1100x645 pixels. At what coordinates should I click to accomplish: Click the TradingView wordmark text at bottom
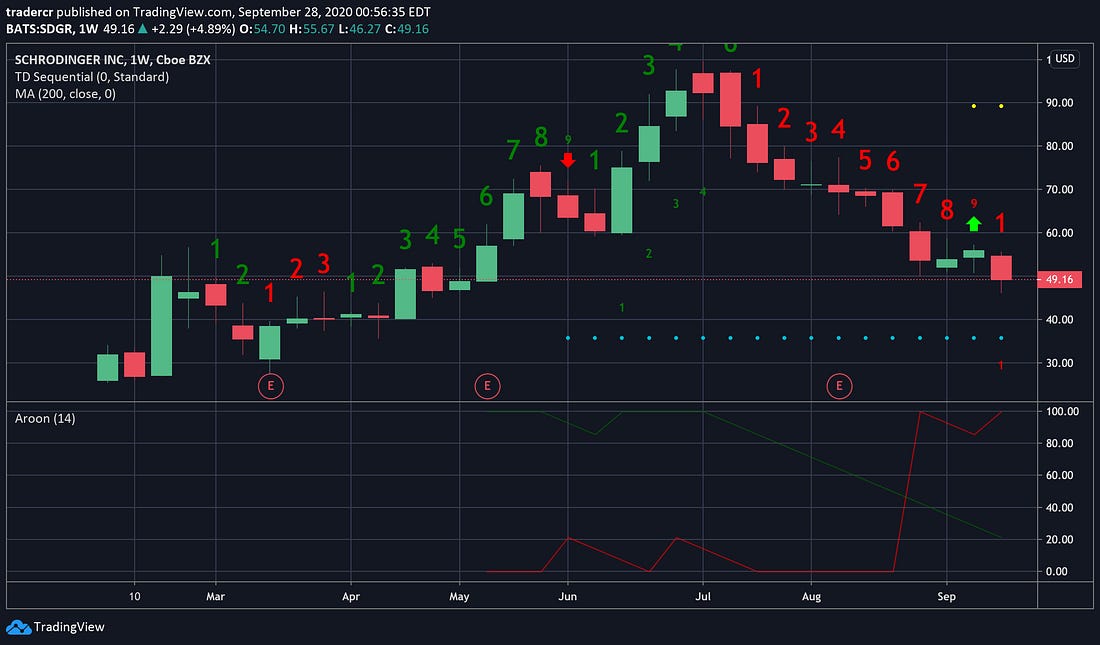point(69,627)
